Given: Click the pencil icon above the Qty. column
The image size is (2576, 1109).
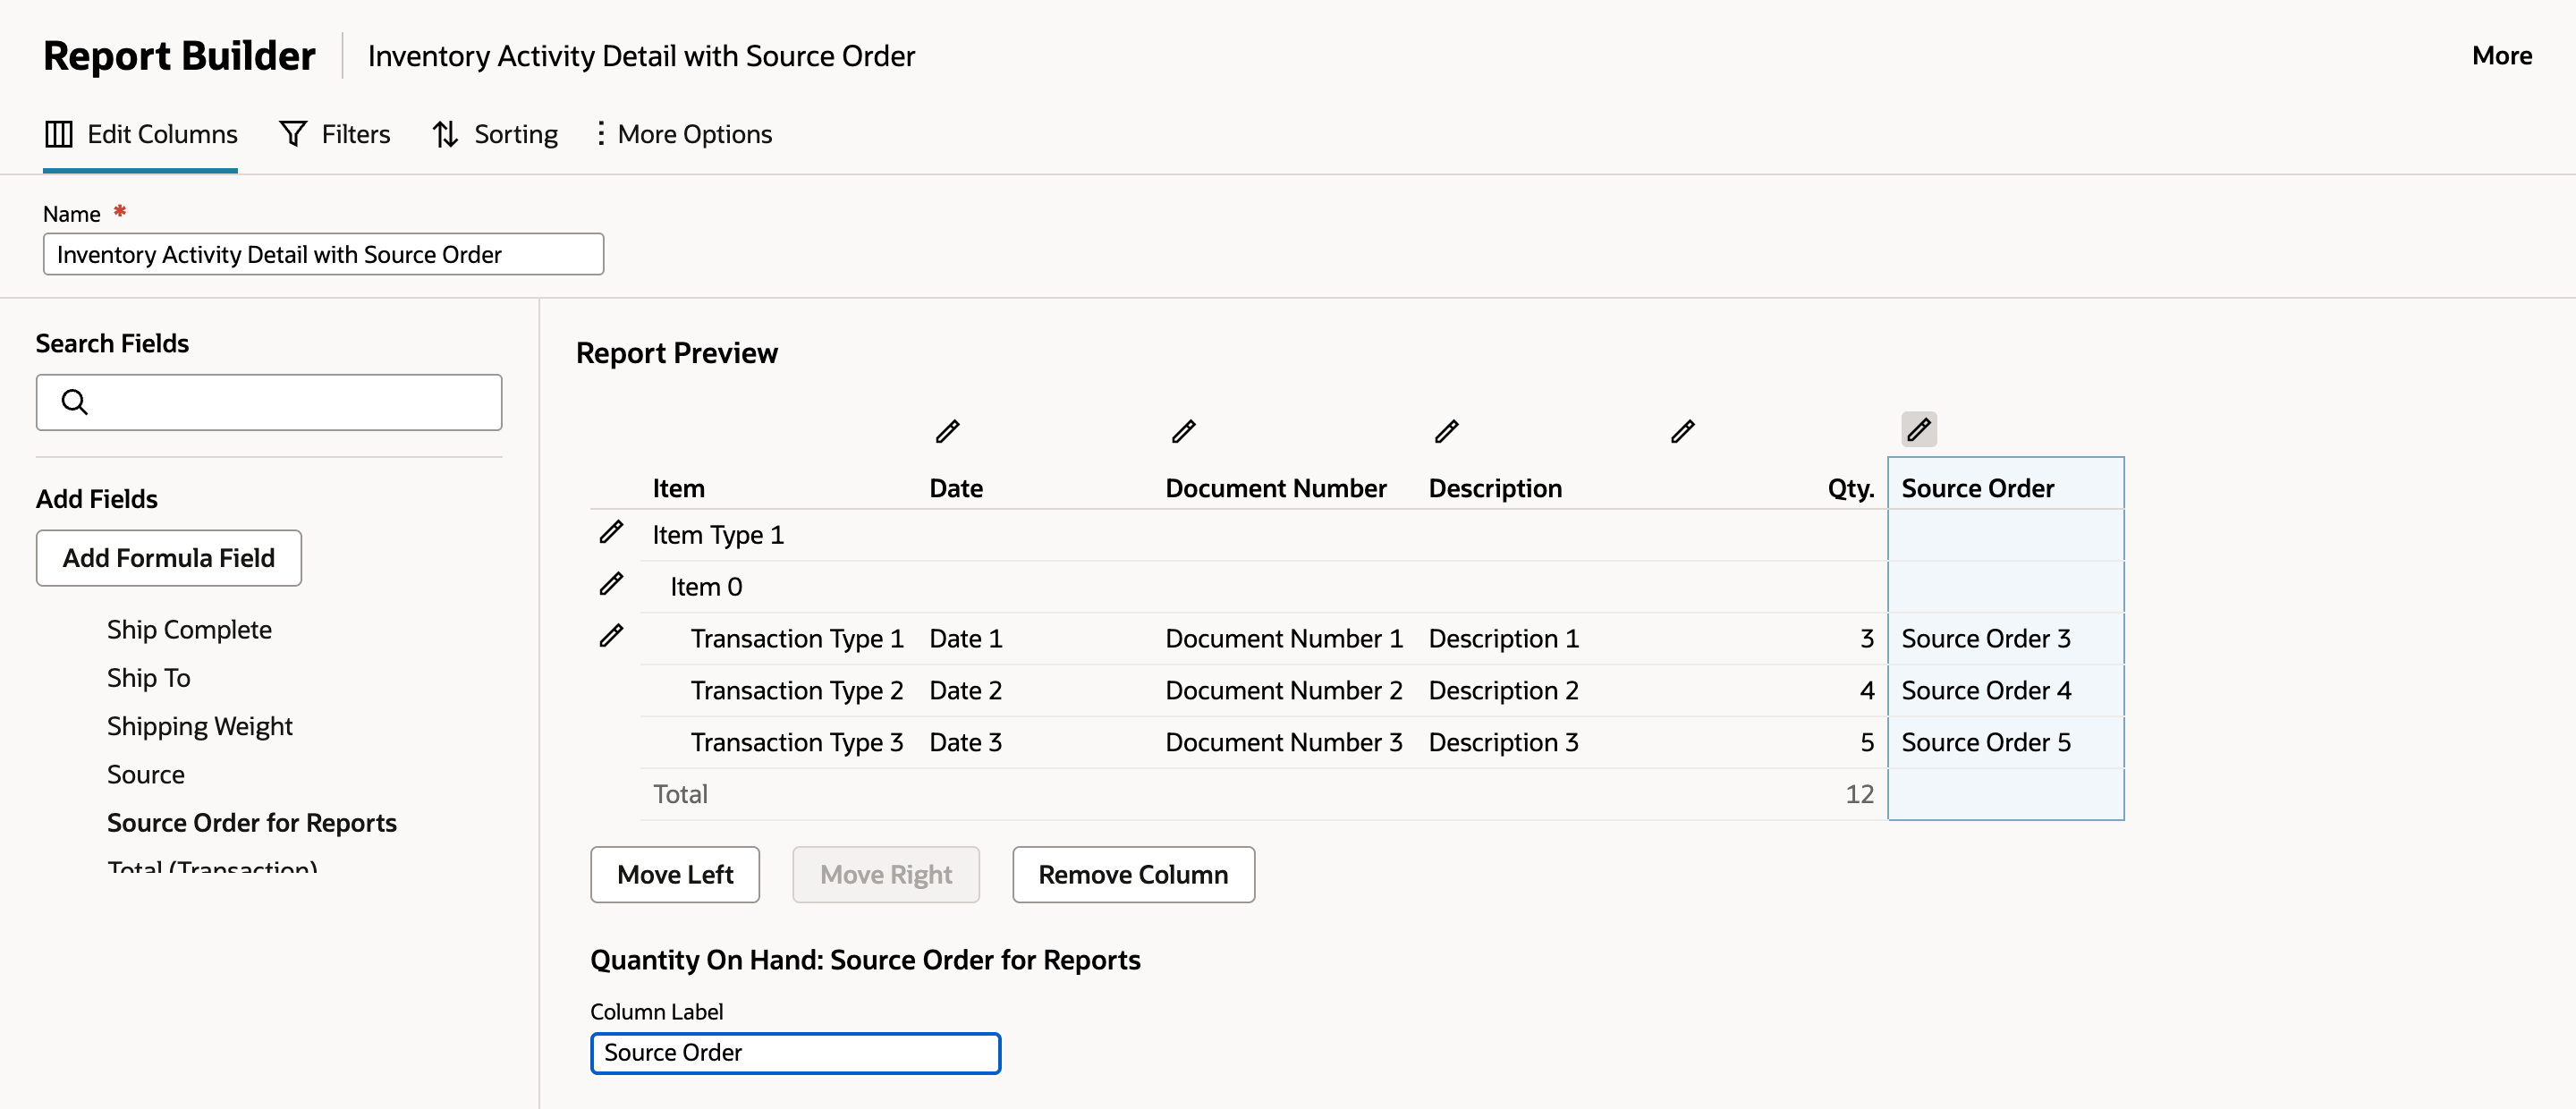Looking at the screenshot, I should tap(1682, 432).
